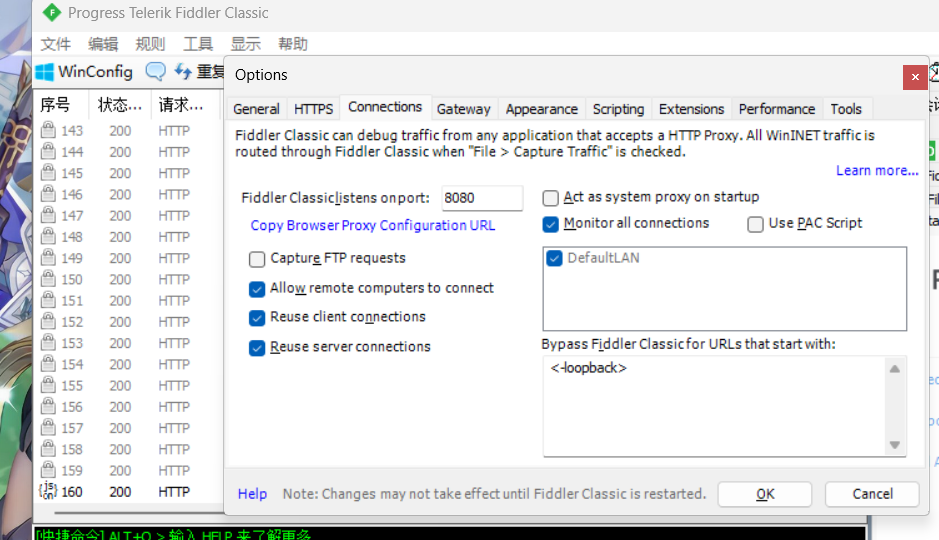
Task: Click the lock icon on session 155
Action: 48,385
